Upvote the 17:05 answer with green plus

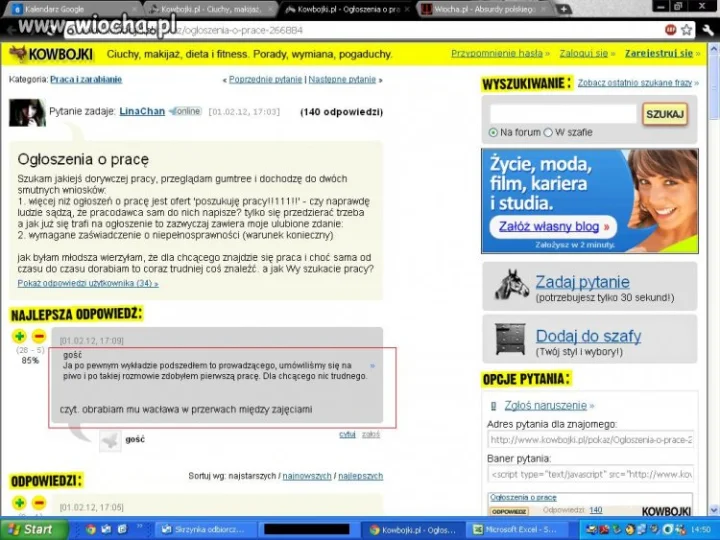(x=19, y=503)
